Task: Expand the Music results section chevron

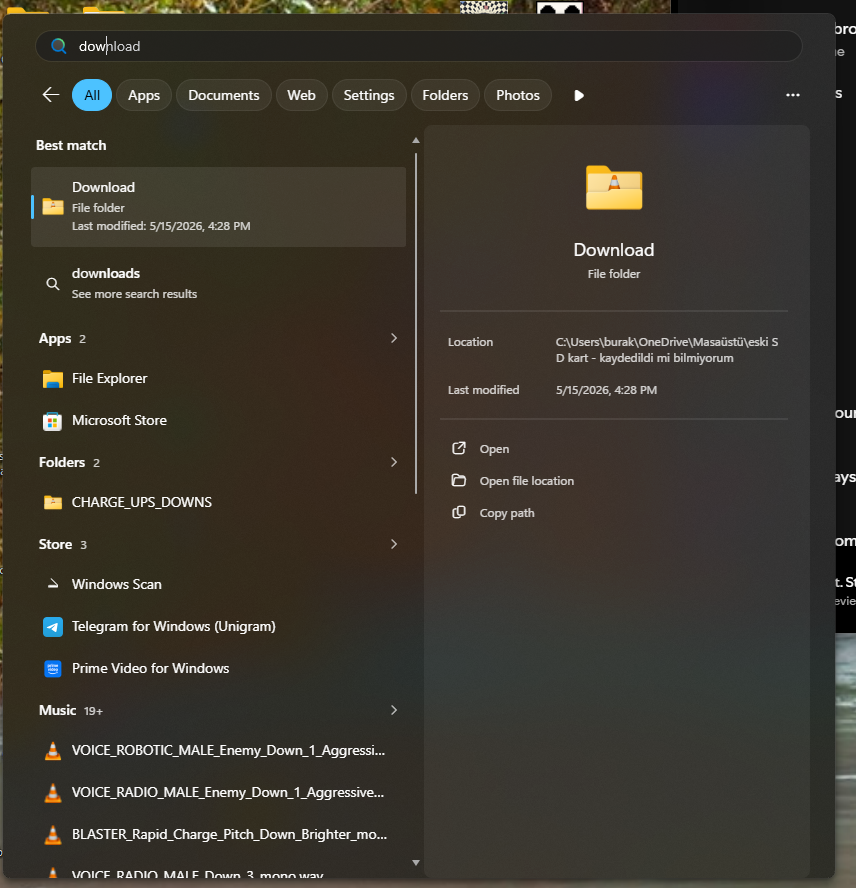Action: coord(394,710)
